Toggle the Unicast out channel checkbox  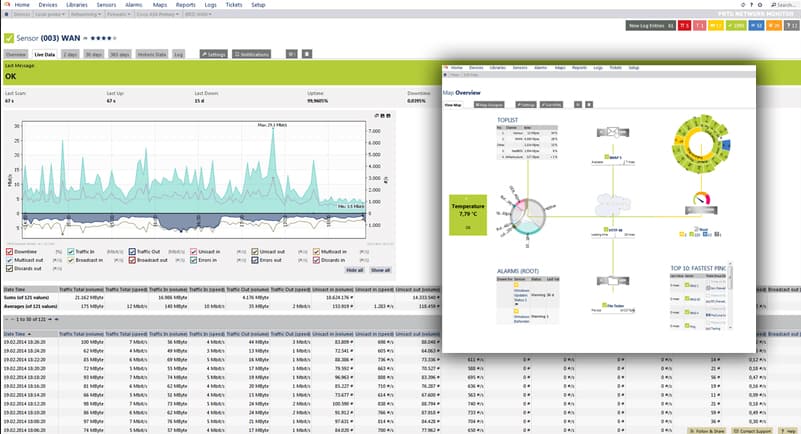click(255, 252)
